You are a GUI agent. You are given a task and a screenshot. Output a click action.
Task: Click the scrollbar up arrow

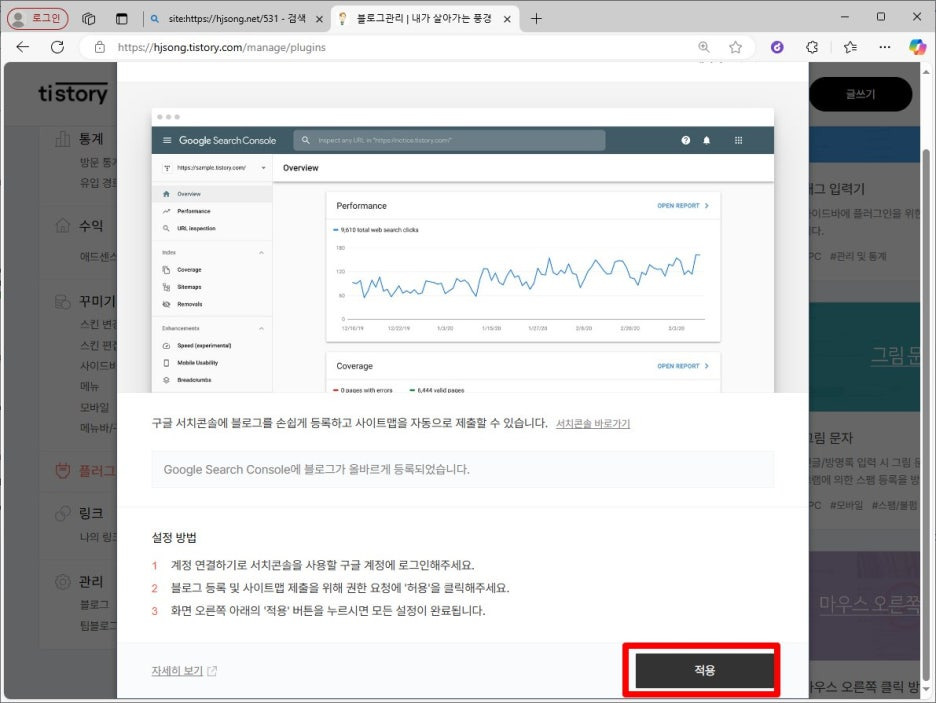(x=926, y=70)
